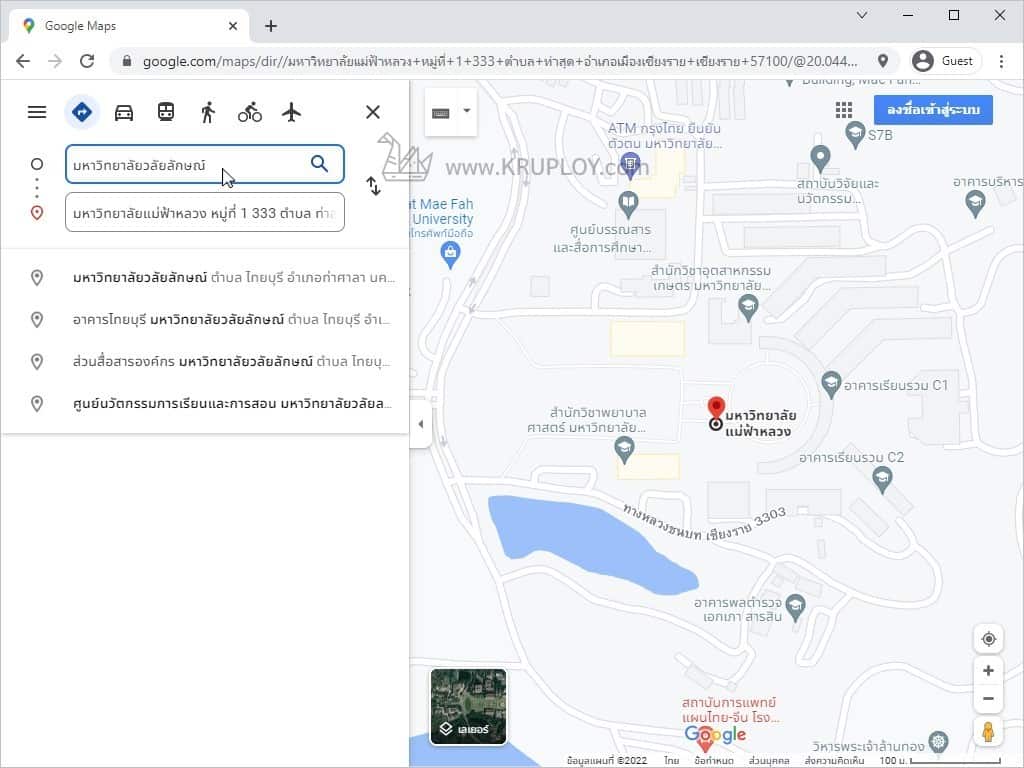This screenshot has height=768, width=1024.
Task: Close the directions panel
Action: pos(373,112)
